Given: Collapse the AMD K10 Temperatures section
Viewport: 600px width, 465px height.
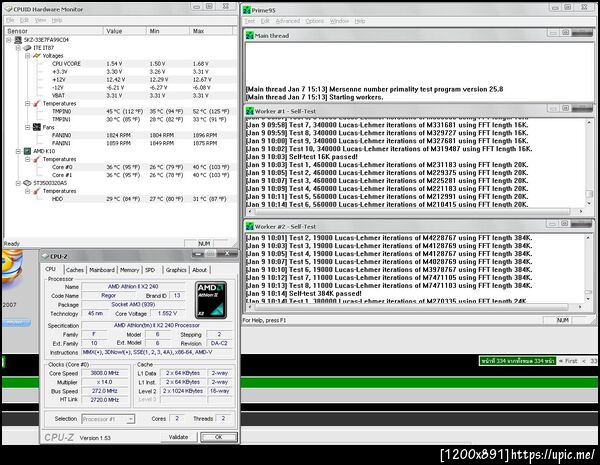Looking at the screenshot, I should 28,159.
